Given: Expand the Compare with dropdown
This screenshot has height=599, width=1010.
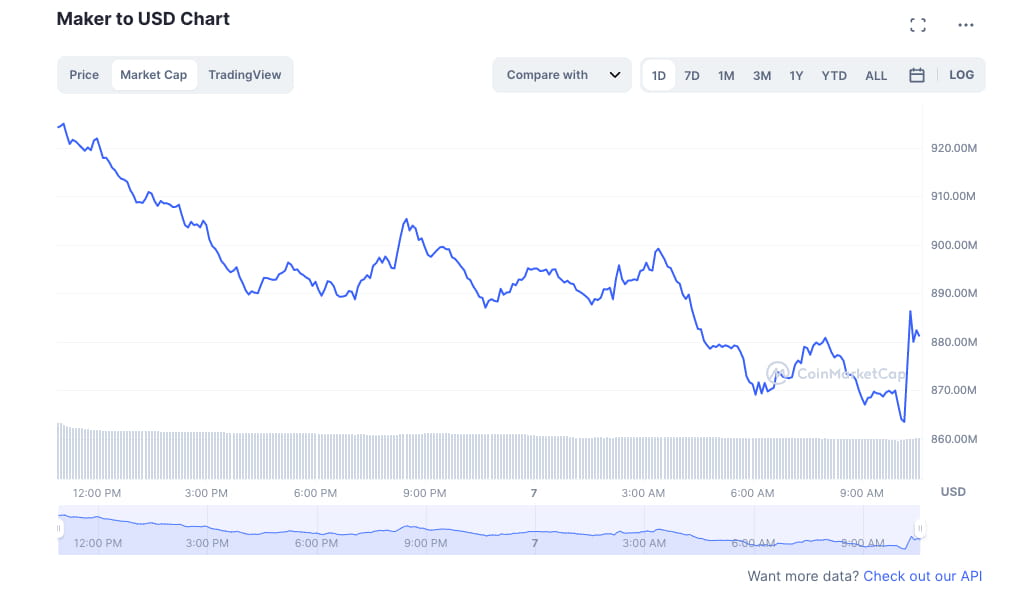Looking at the screenshot, I should pos(562,75).
